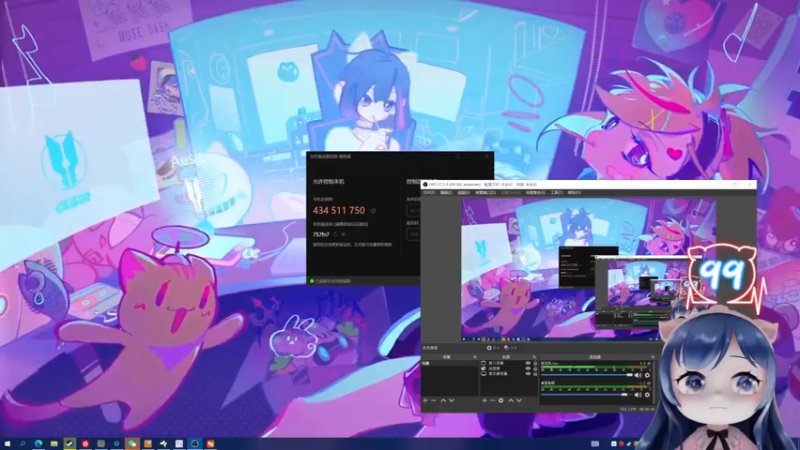
Task: Lock the display capture source
Action: [535, 373]
